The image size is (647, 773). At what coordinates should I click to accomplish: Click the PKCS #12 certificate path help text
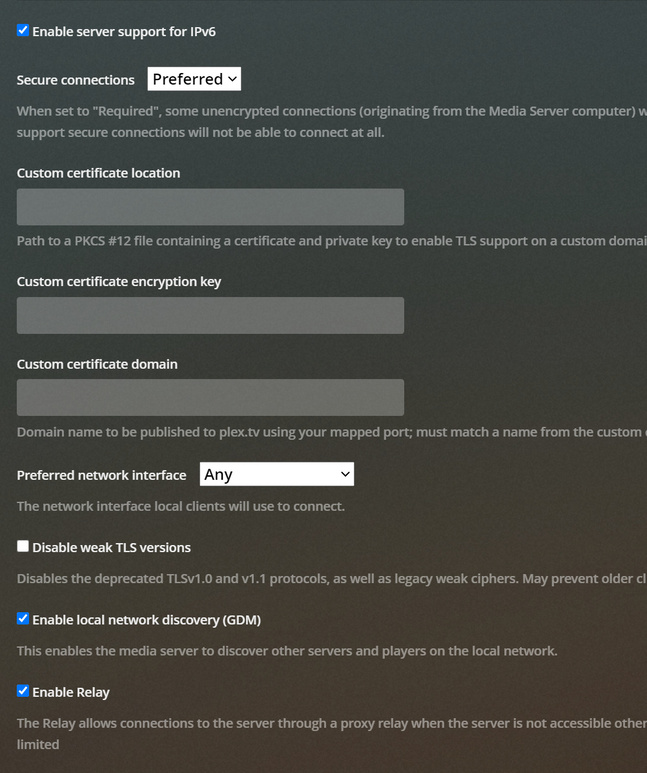pyautogui.click(x=330, y=241)
